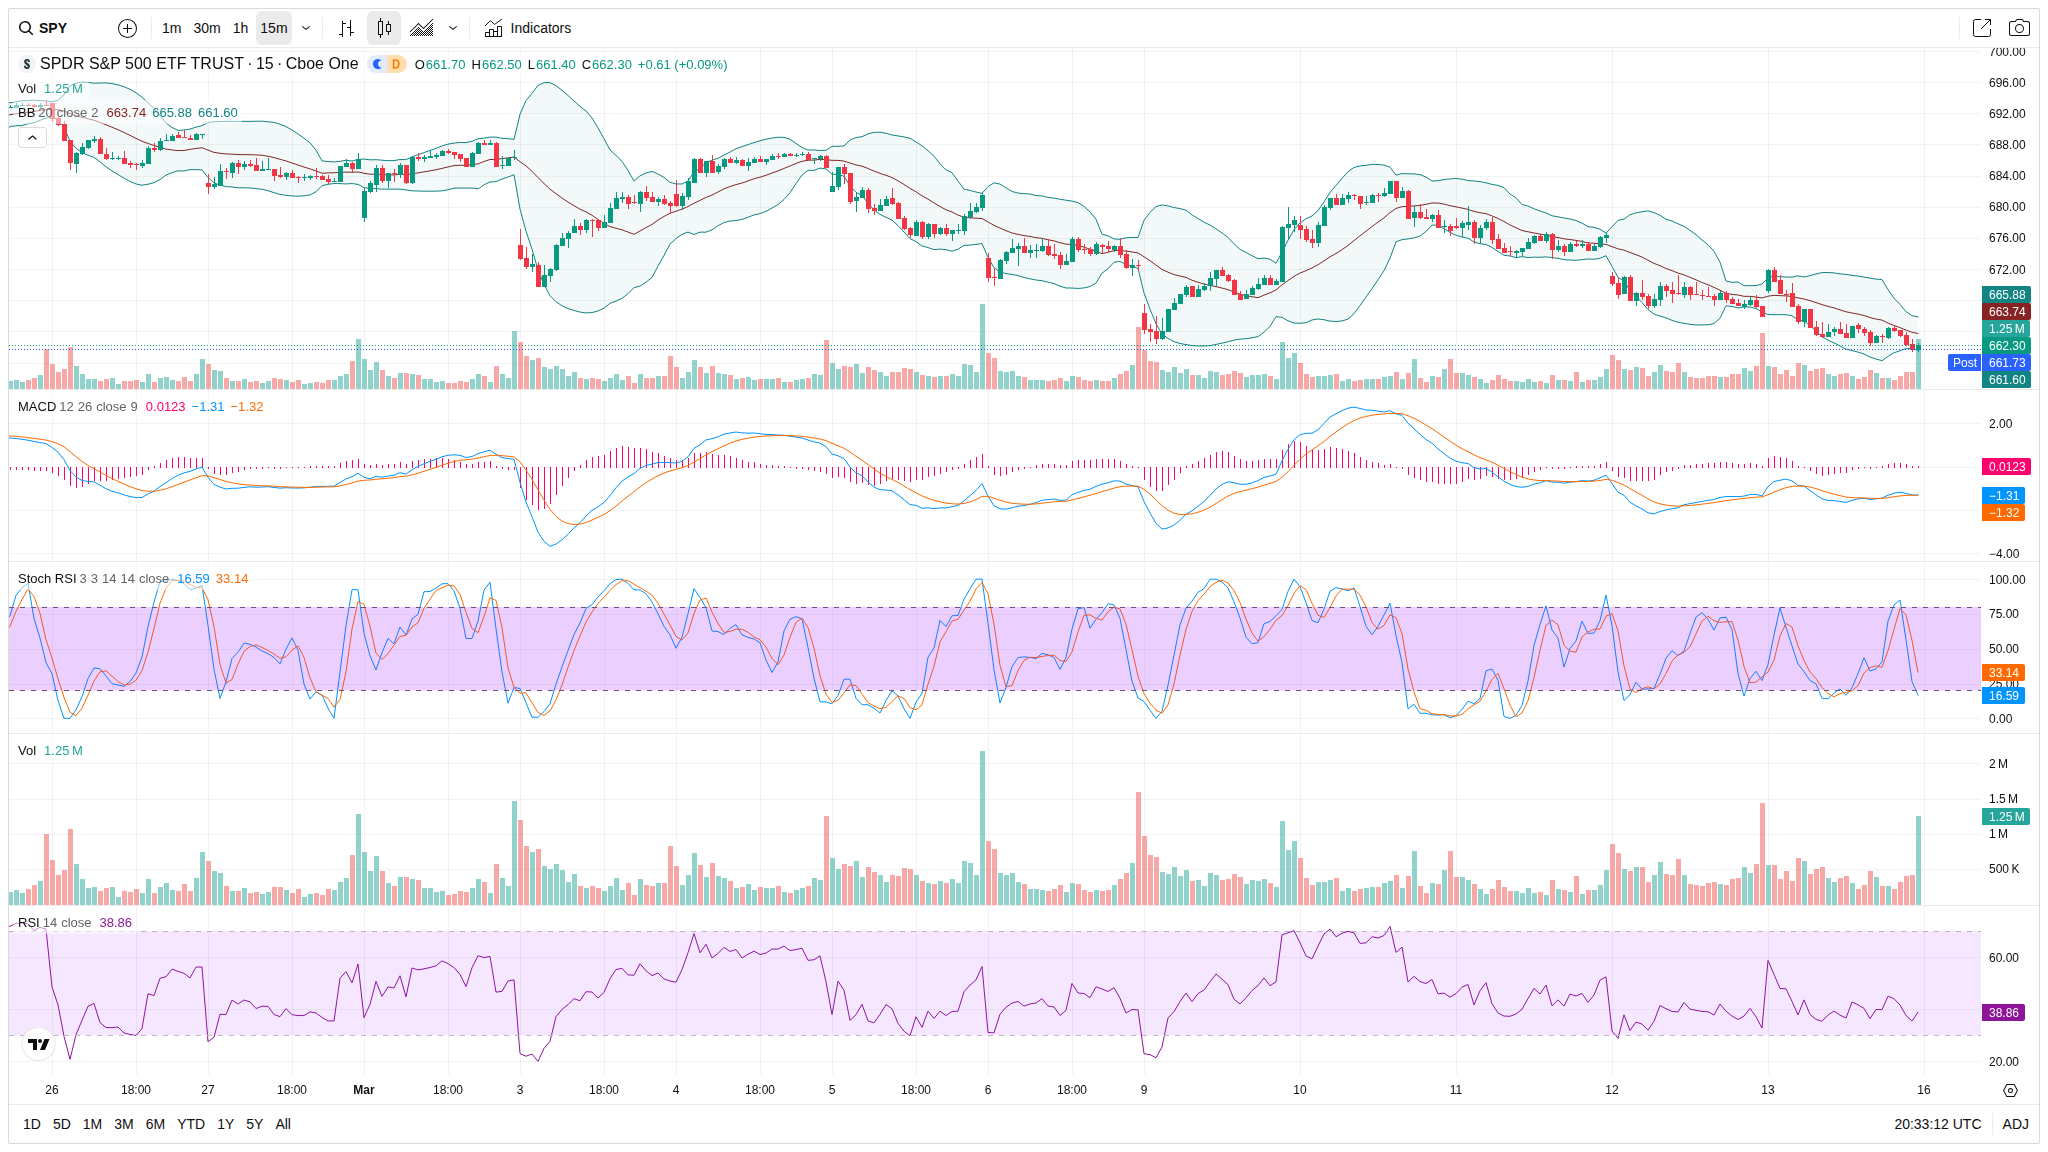Select the Area chart style icon
Viewport: 2048px width, 1152px height.
point(422,28)
